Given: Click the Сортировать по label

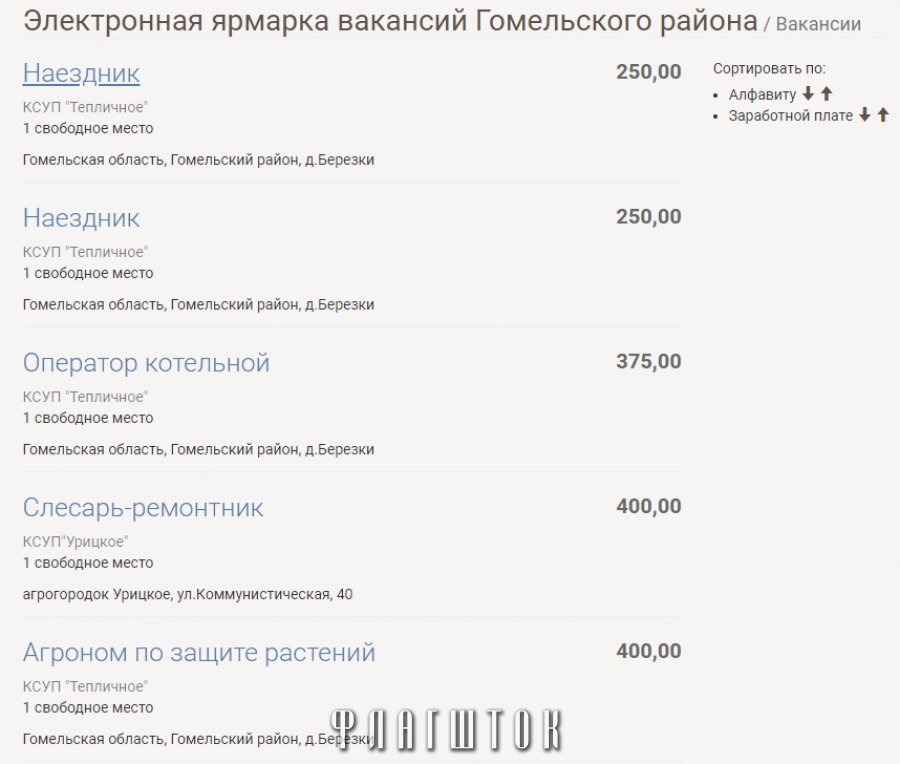Looking at the screenshot, I should click(769, 69).
